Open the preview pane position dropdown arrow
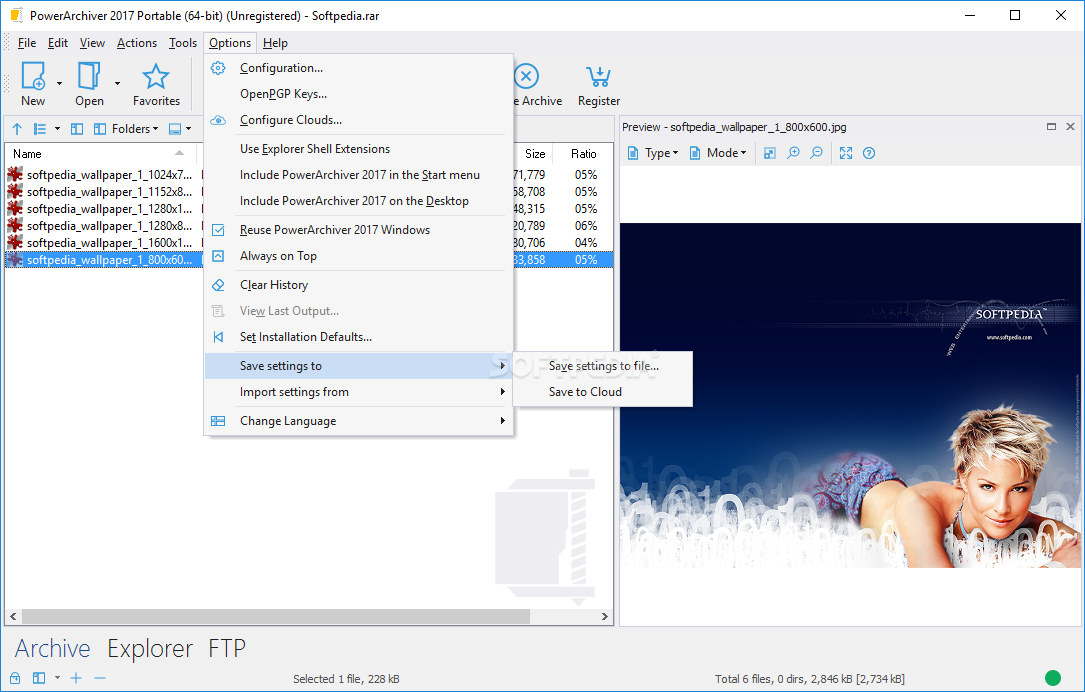Screen dimensions: 1085x692 pyautogui.click(x=188, y=129)
